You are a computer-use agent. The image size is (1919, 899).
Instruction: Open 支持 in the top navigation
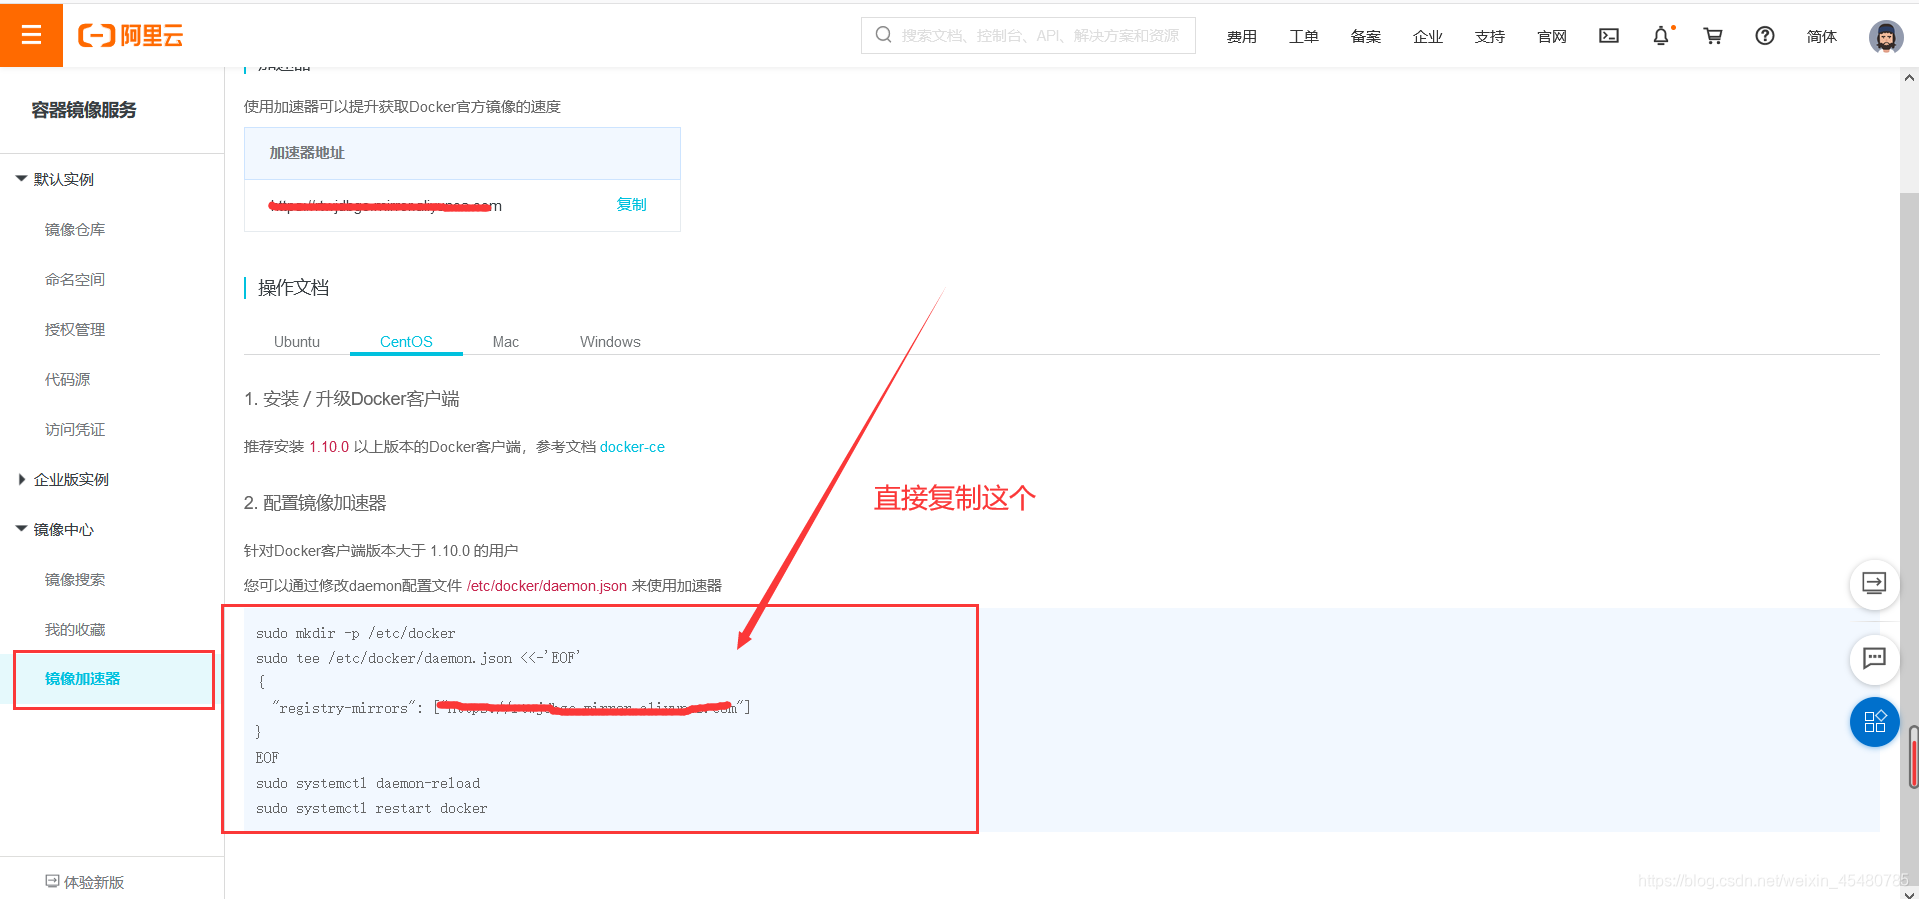(x=1490, y=37)
